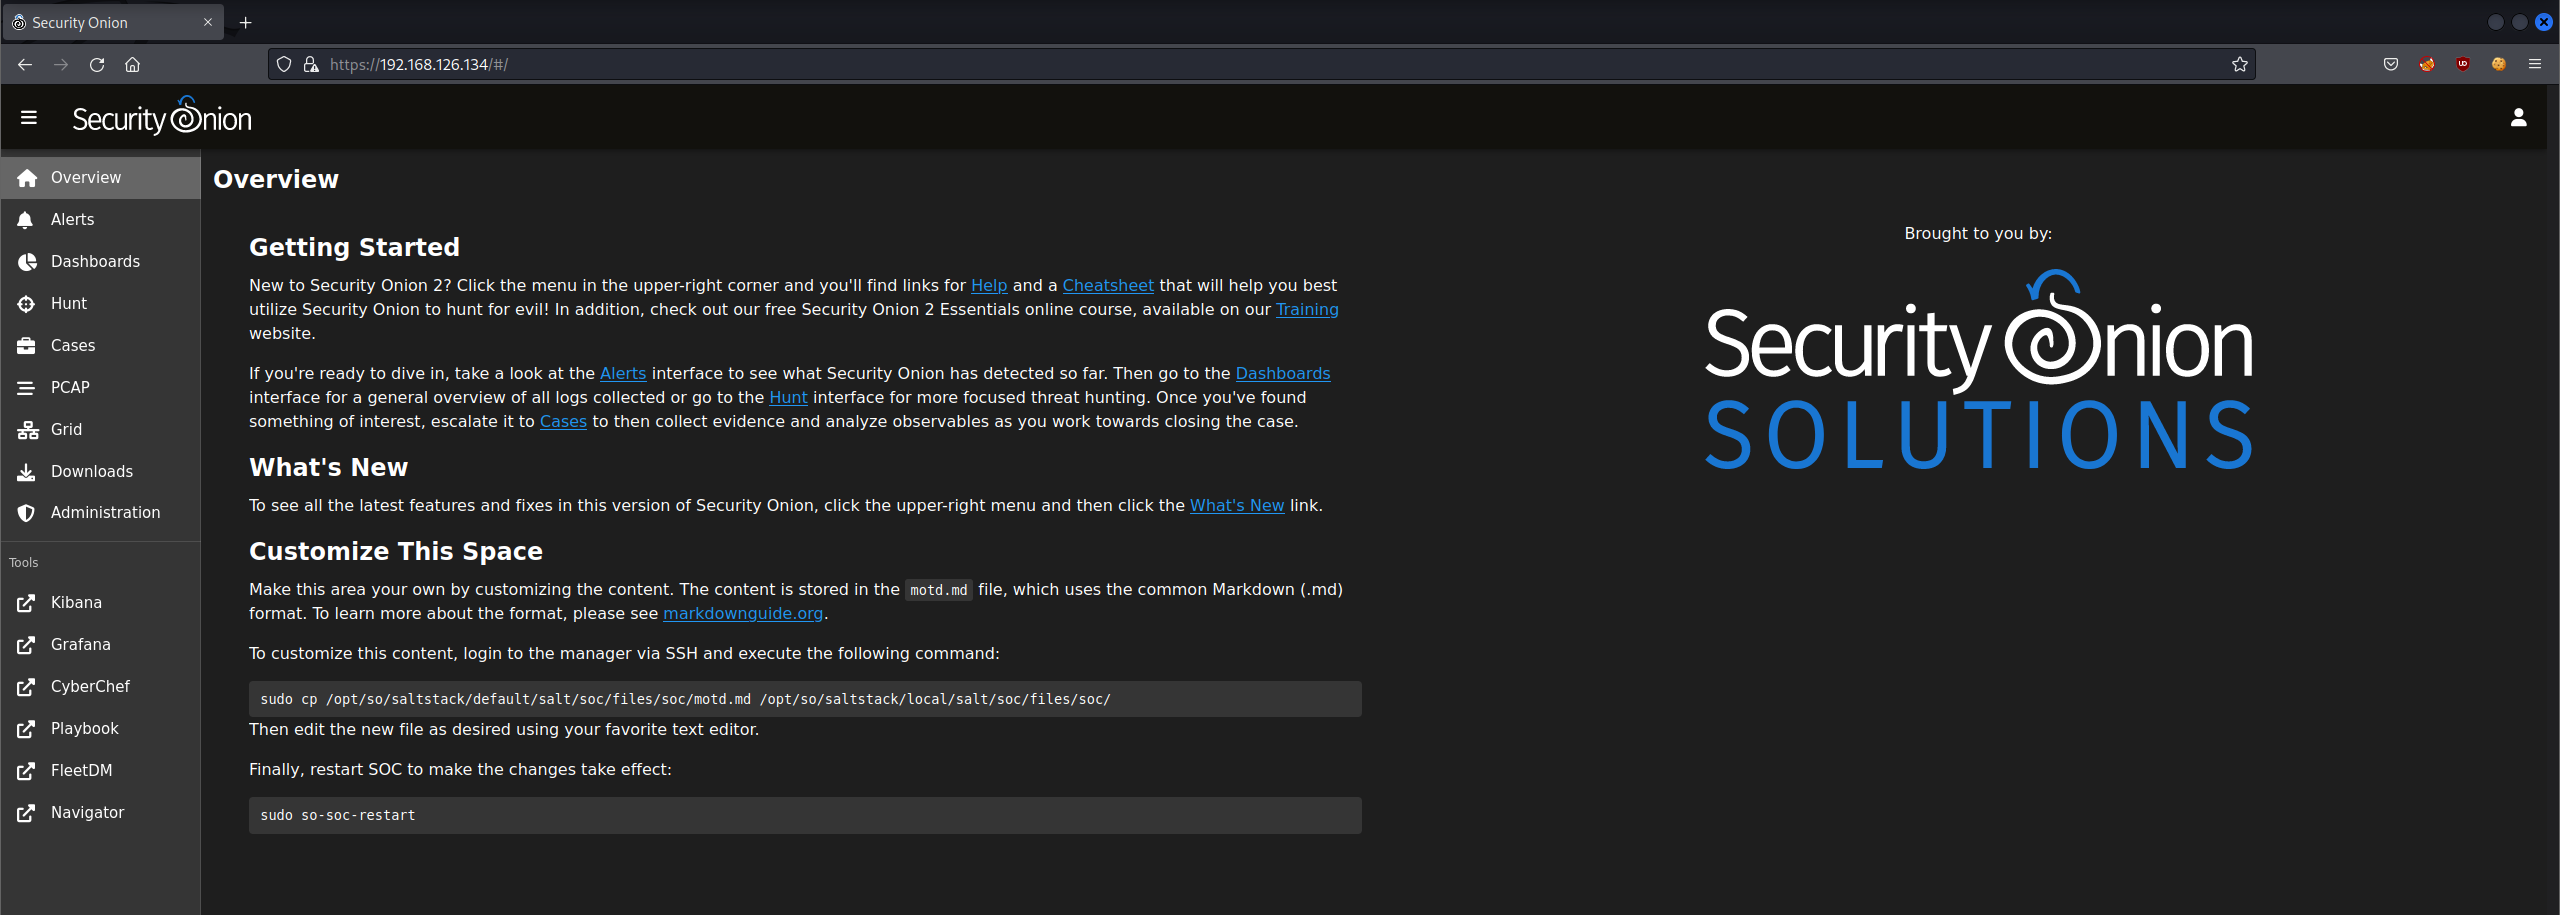Open Downloads from the sidebar

(x=100, y=472)
